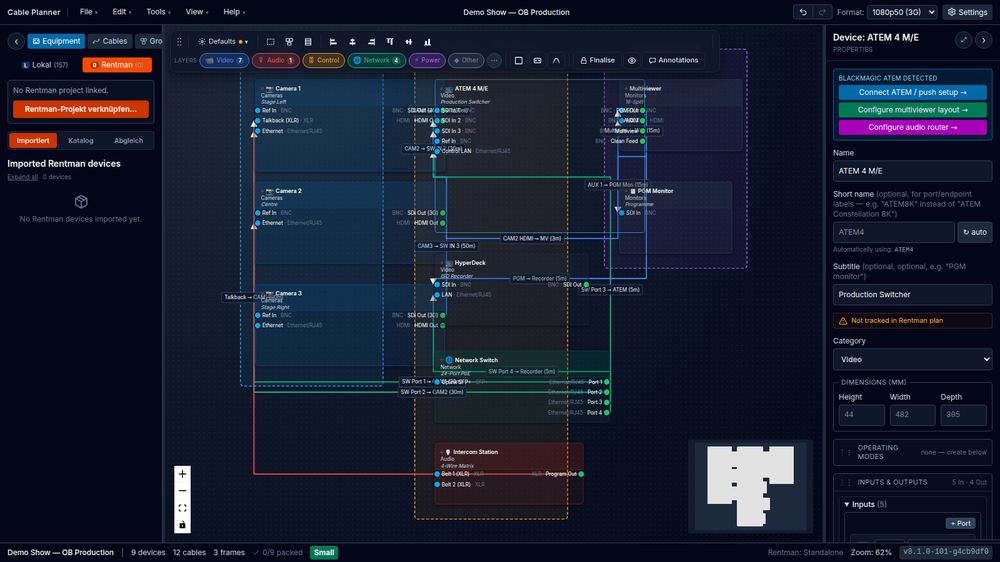Toggle the Other layer visibility
The image size is (1000, 562).
[x=466, y=61]
